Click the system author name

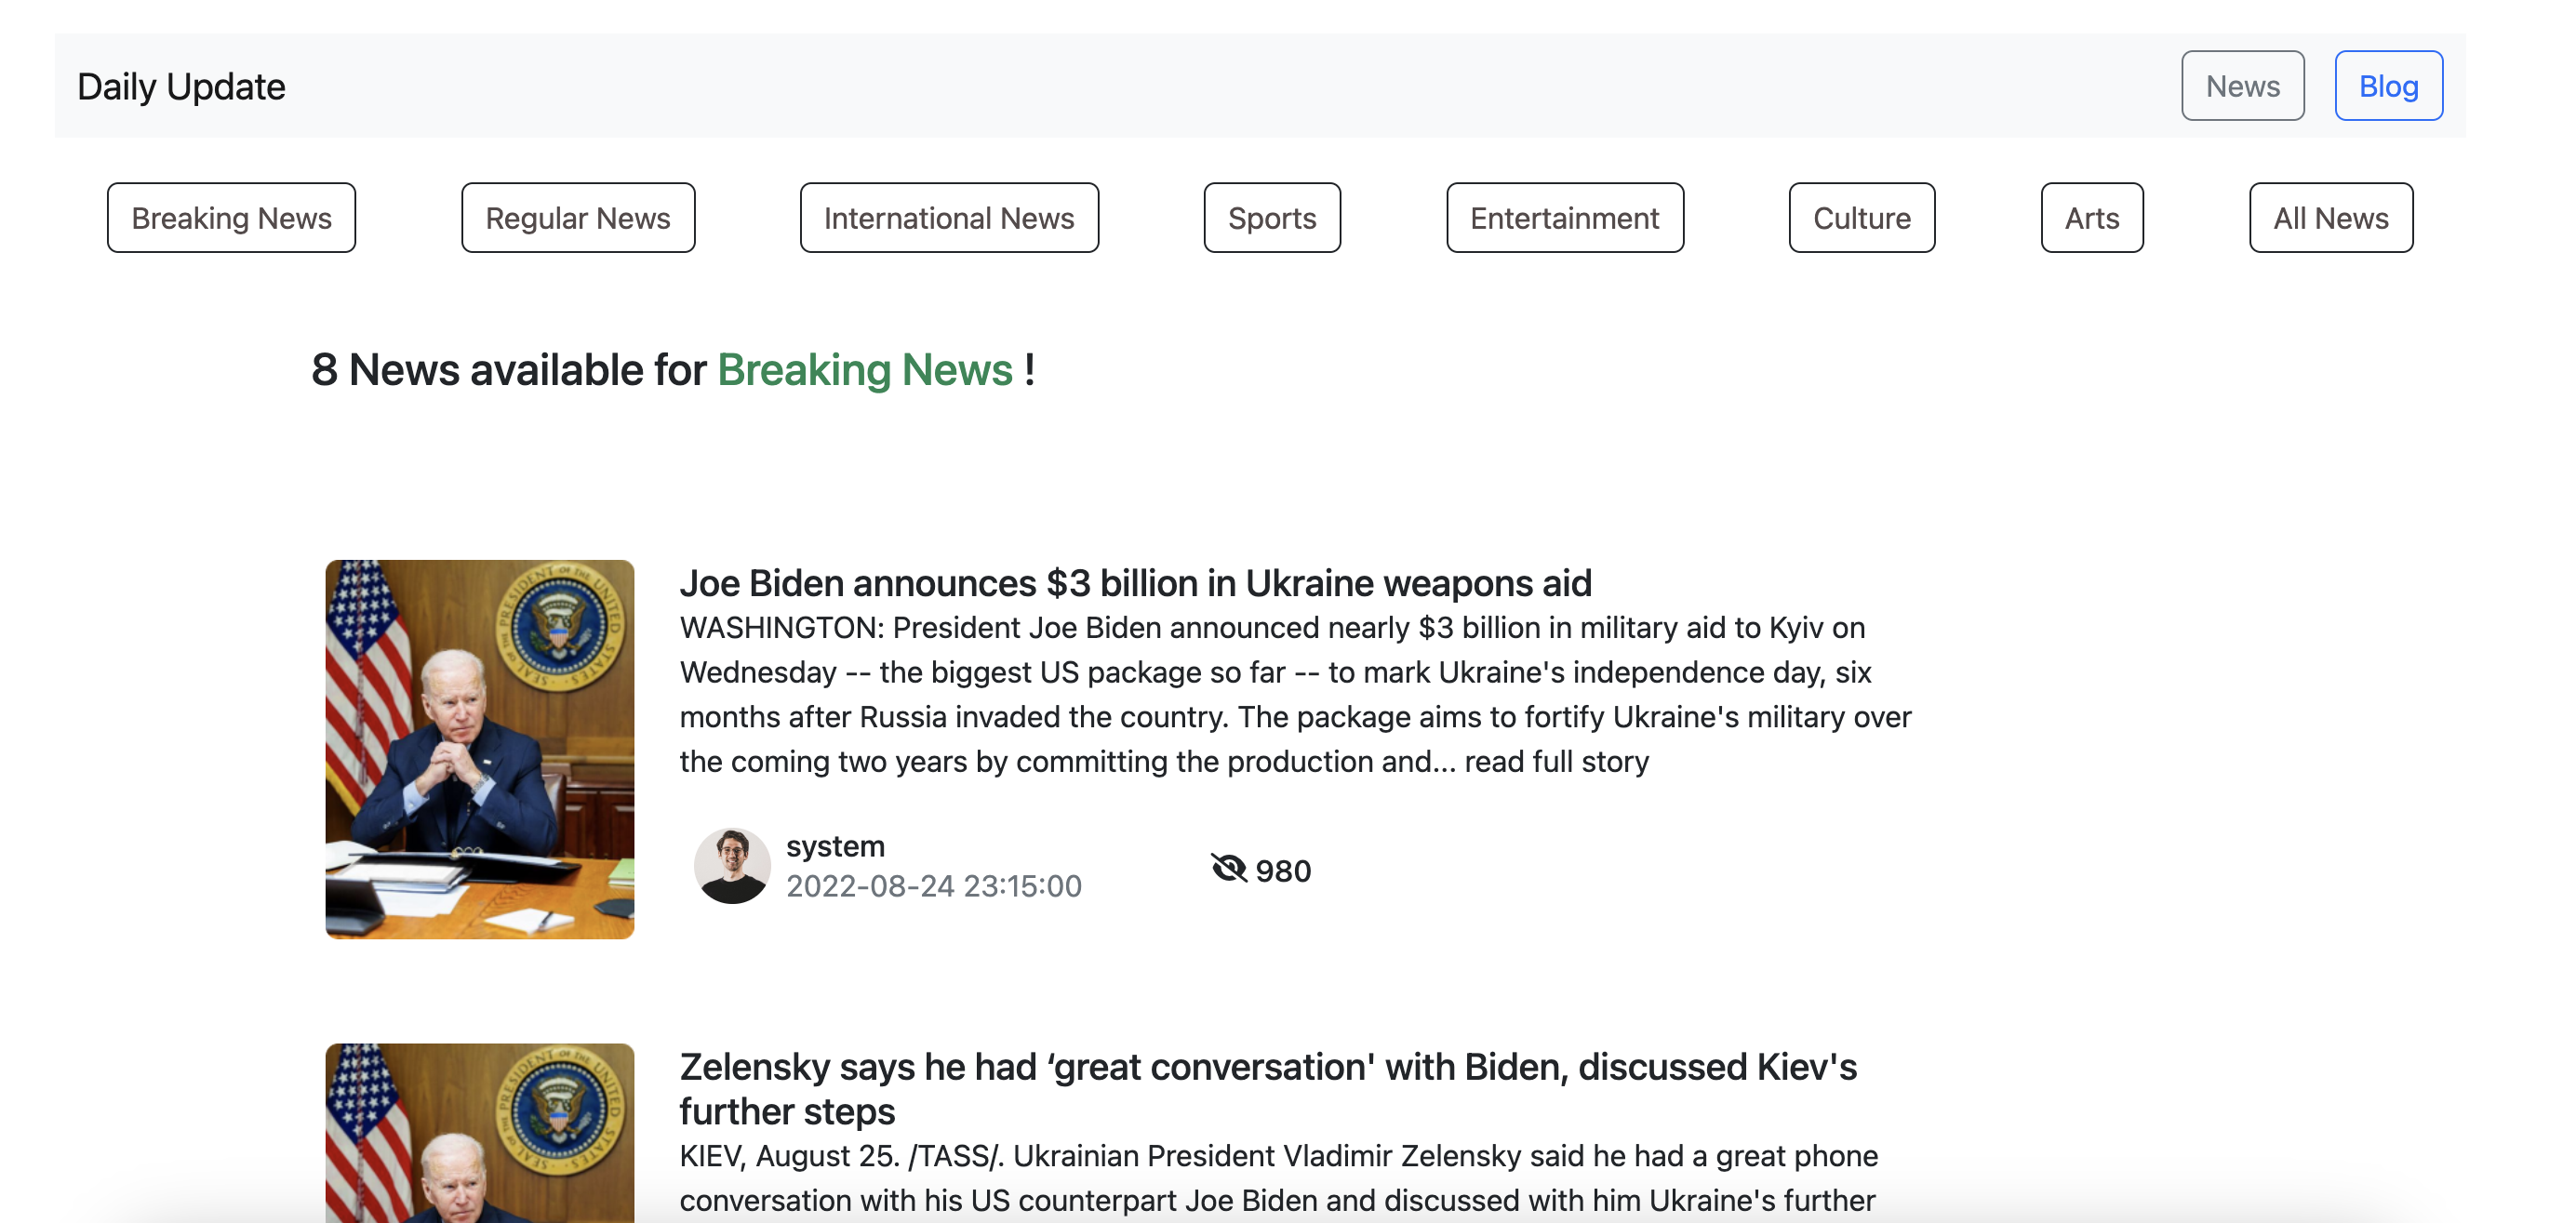835,846
